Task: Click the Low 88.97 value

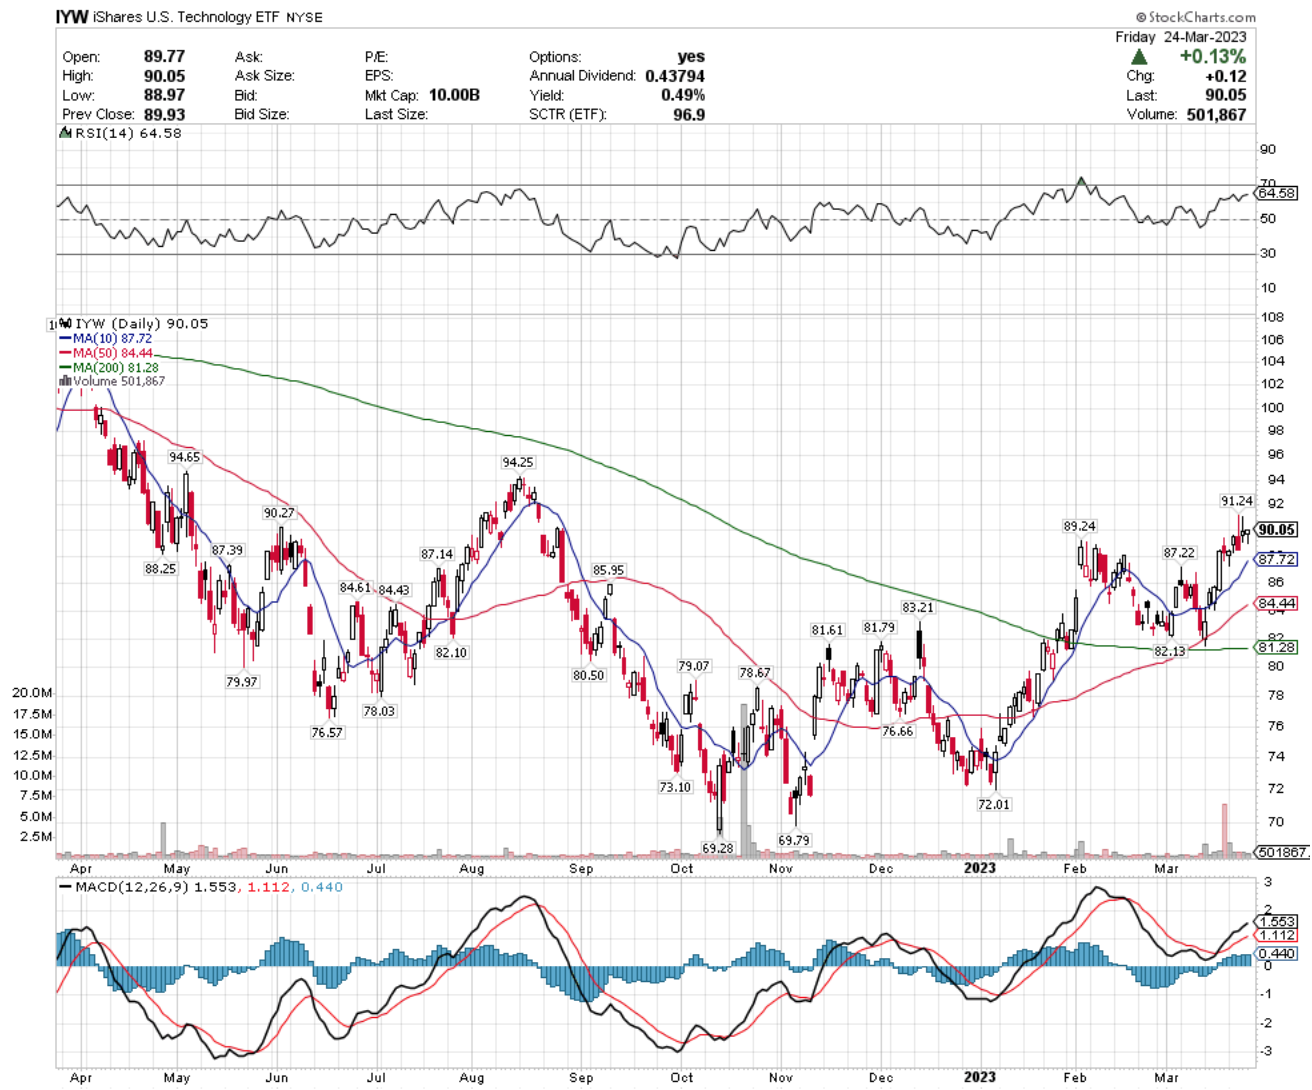Action: pyautogui.click(x=165, y=95)
